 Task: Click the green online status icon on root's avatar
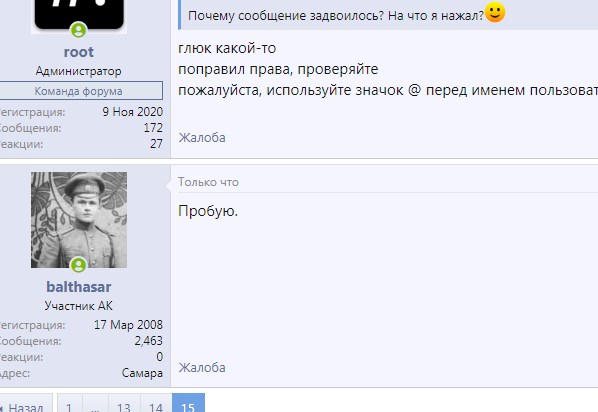tap(79, 30)
